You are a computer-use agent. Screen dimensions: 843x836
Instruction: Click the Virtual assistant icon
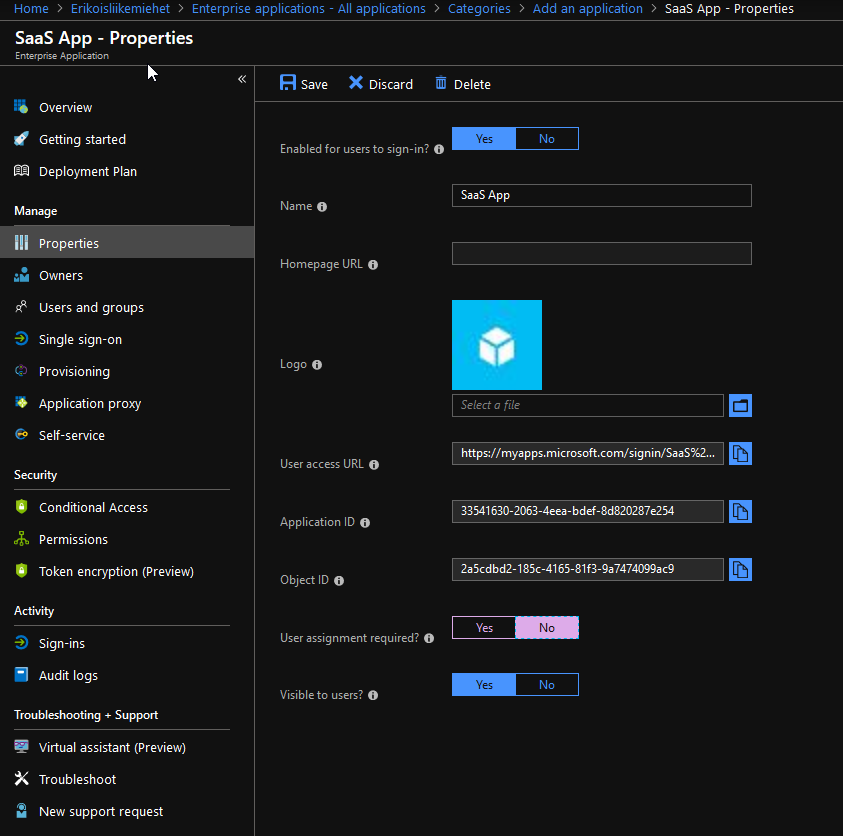click(x=21, y=746)
